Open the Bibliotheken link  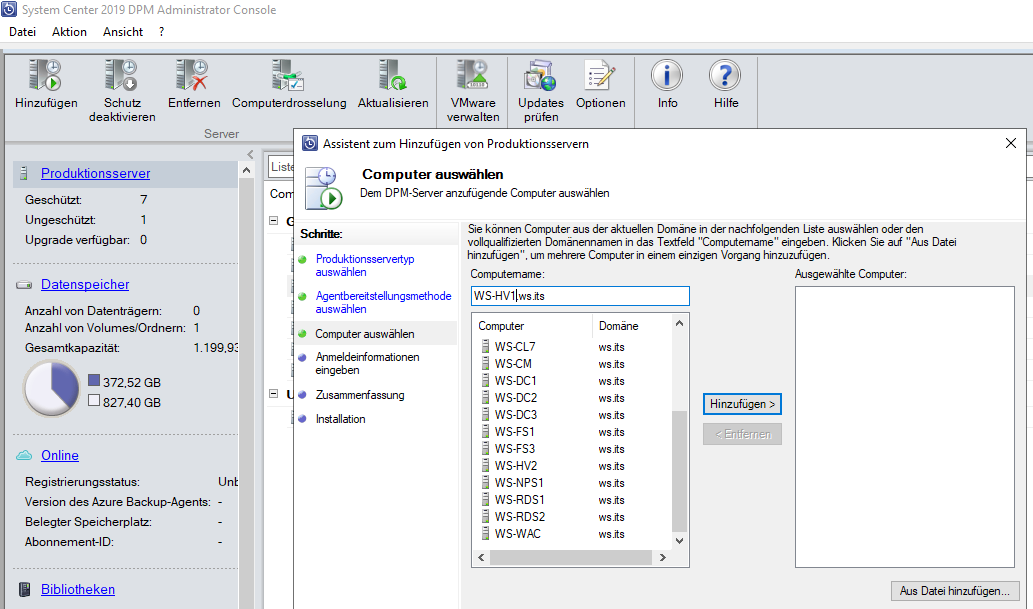[x=78, y=589]
